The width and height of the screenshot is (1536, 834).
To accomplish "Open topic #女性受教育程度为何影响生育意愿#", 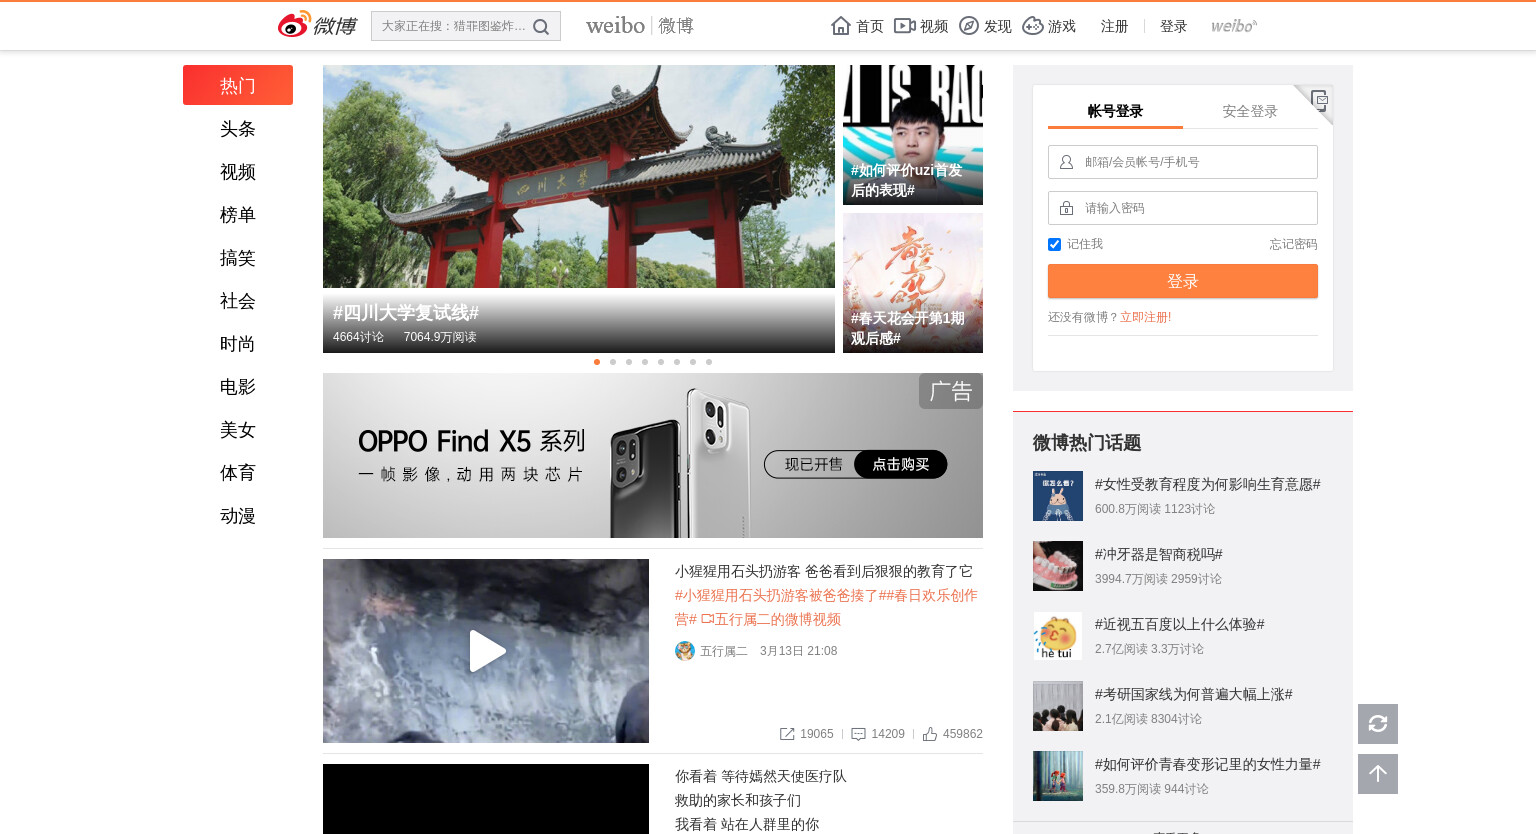I will coord(1207,484).
